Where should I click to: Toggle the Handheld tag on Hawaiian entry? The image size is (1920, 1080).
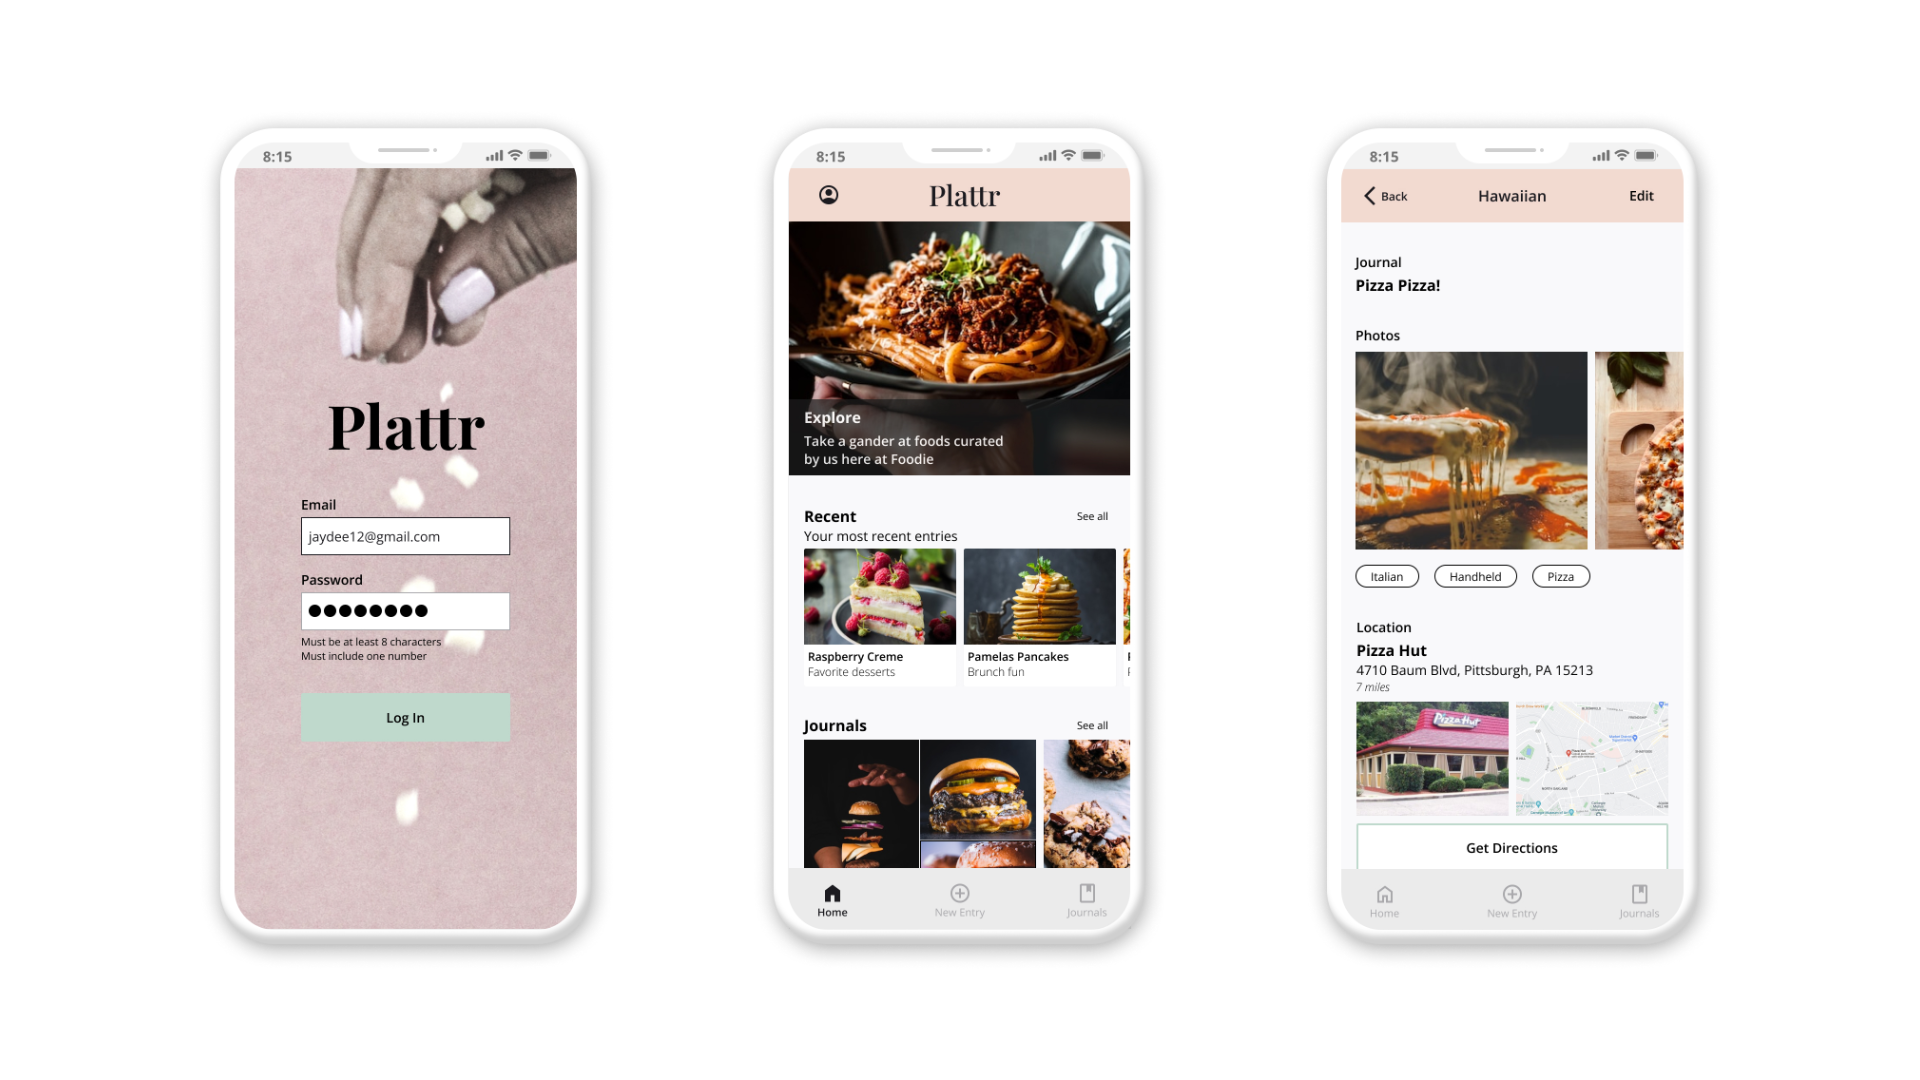1473,575
